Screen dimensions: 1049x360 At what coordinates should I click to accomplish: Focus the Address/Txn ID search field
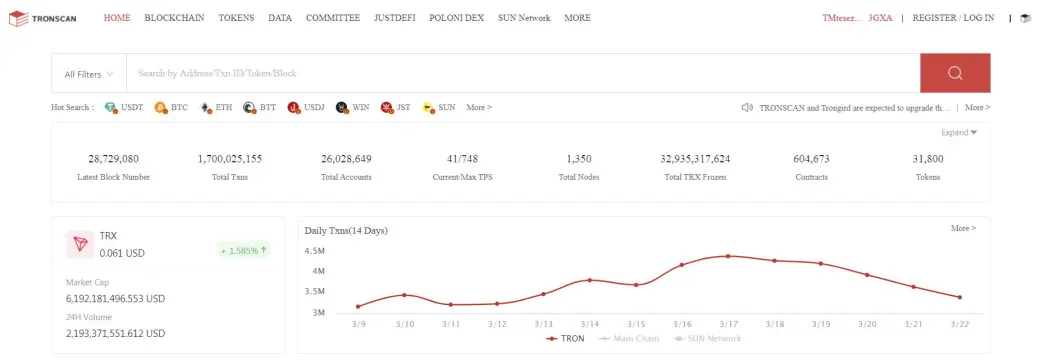click(523, 73)
